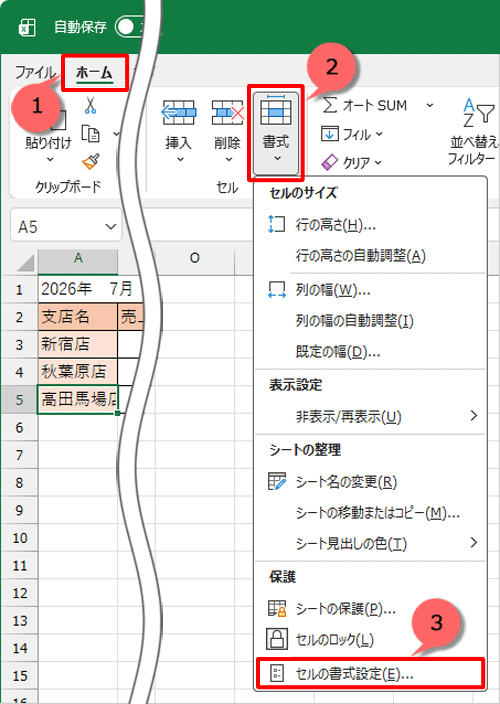Open the フィル (Fill) dropdown
The width and height of the screenshot is (500, 704).
(352, 134)
